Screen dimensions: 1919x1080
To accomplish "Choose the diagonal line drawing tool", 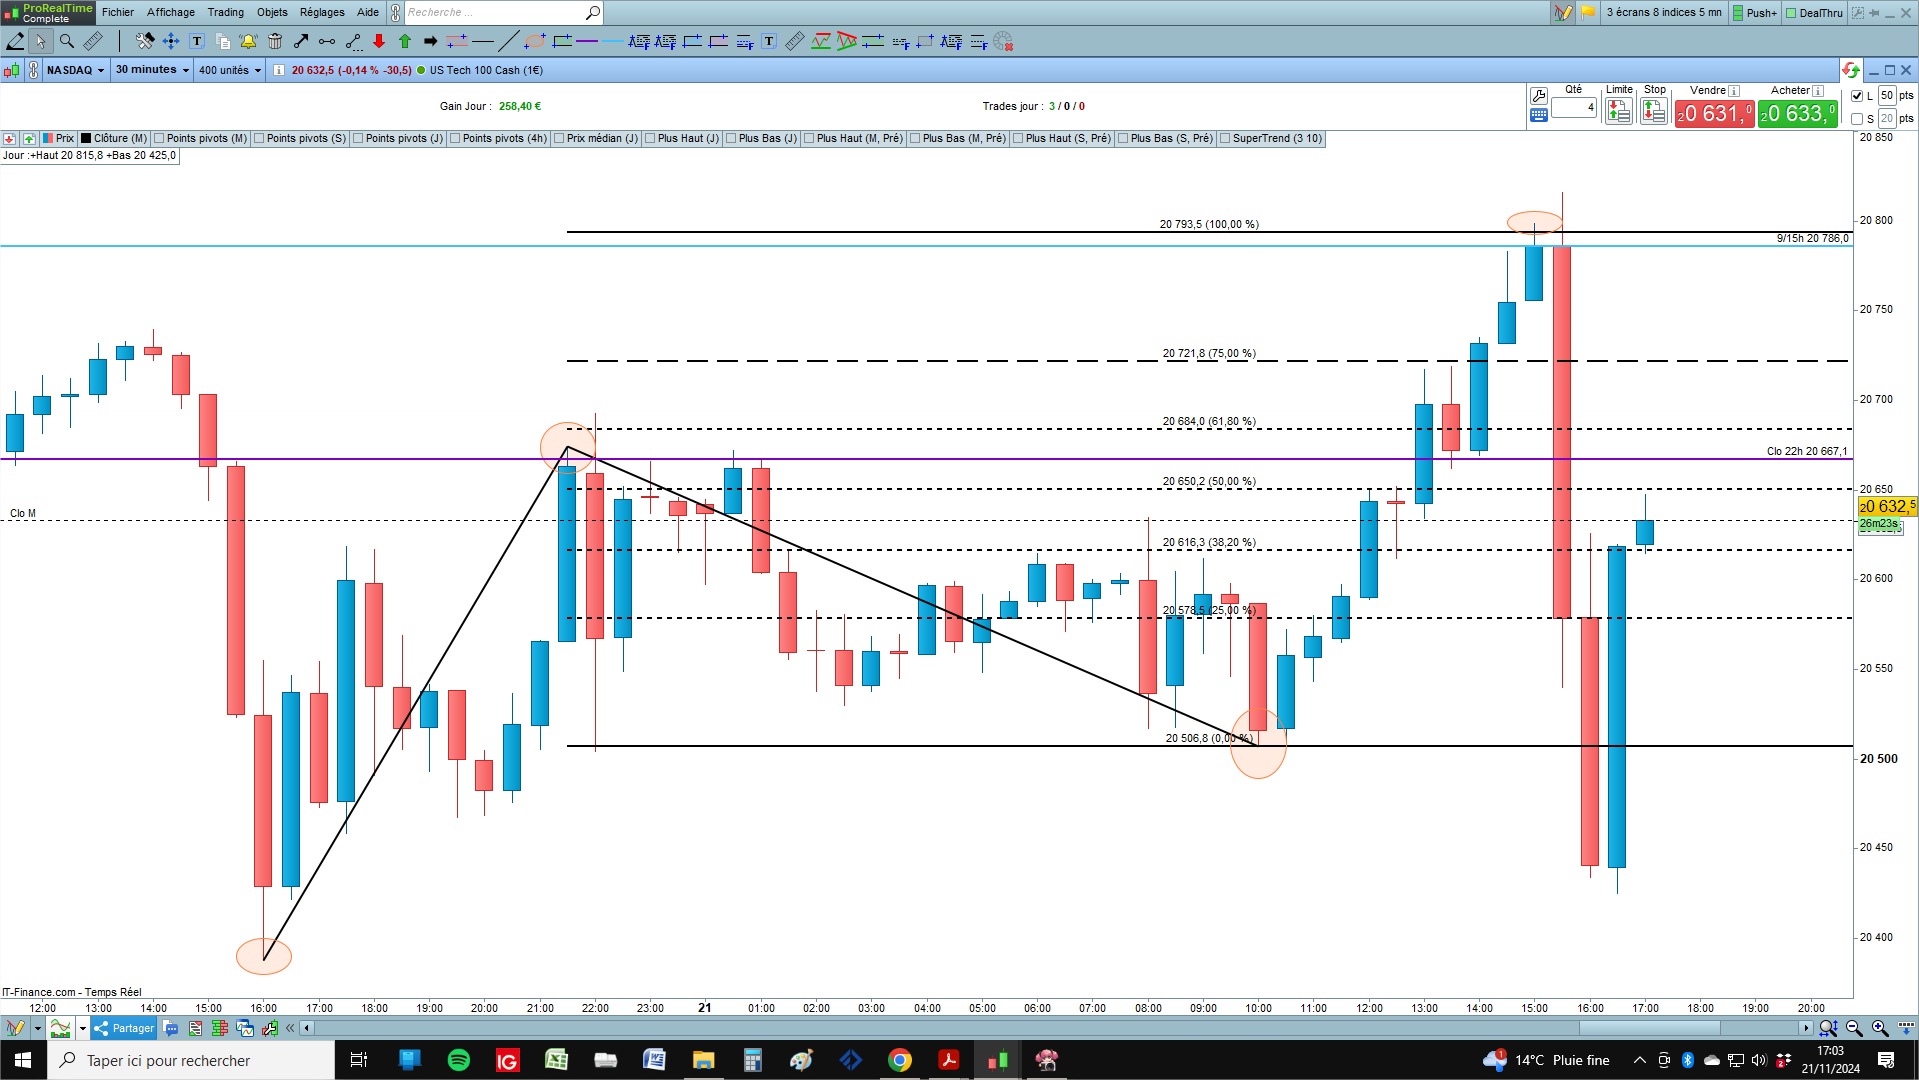I will 509,41.
